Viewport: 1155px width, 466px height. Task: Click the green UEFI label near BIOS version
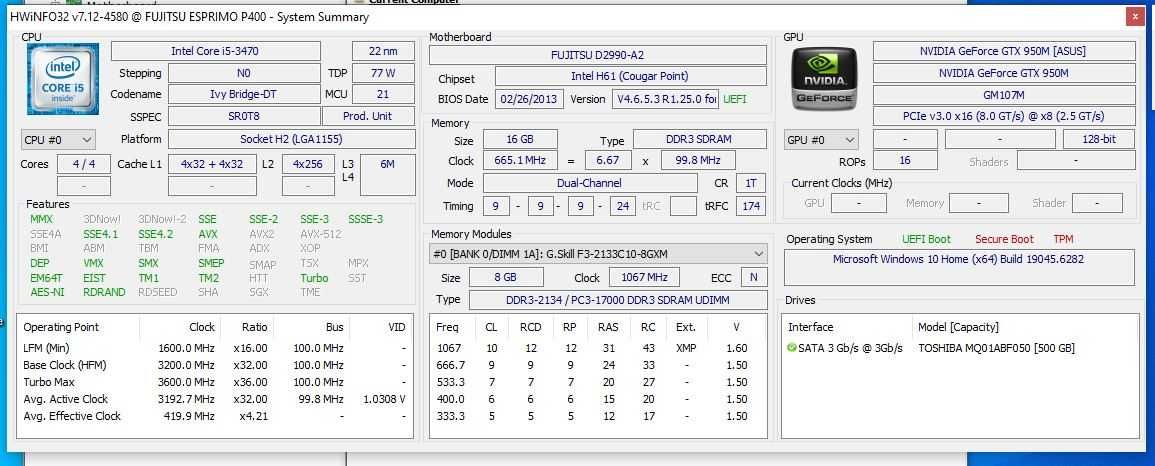tap(734, 99)
